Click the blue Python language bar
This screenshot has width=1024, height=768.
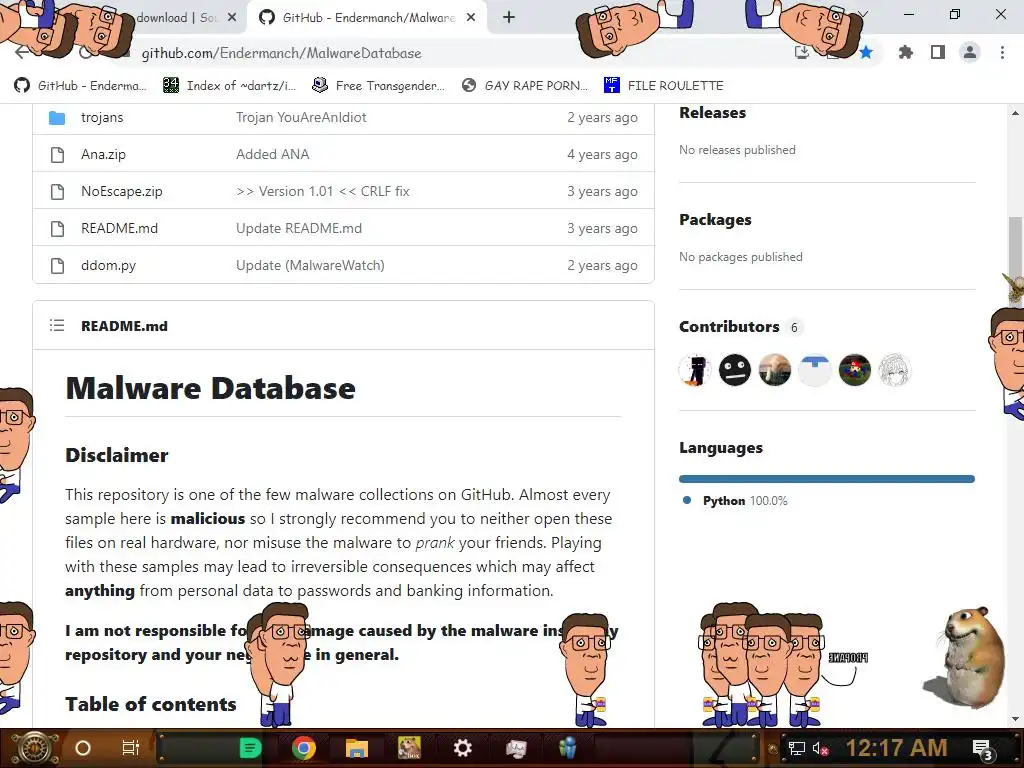[x=827, y=479]
